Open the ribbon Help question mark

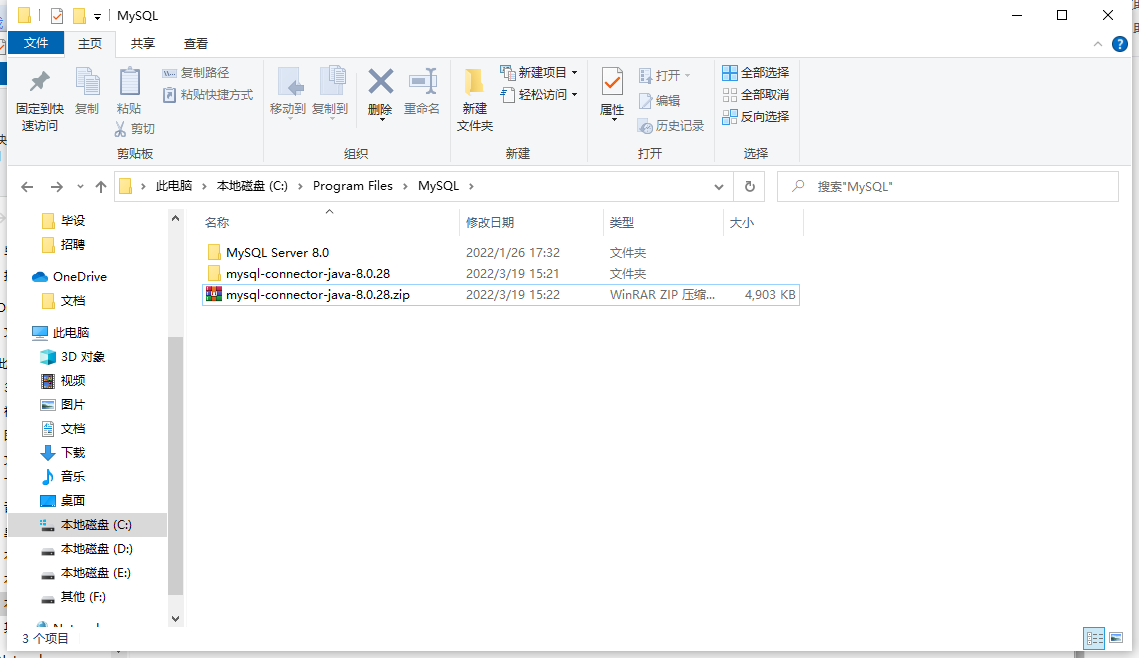pyautogui.click(x=1120, y=44)
